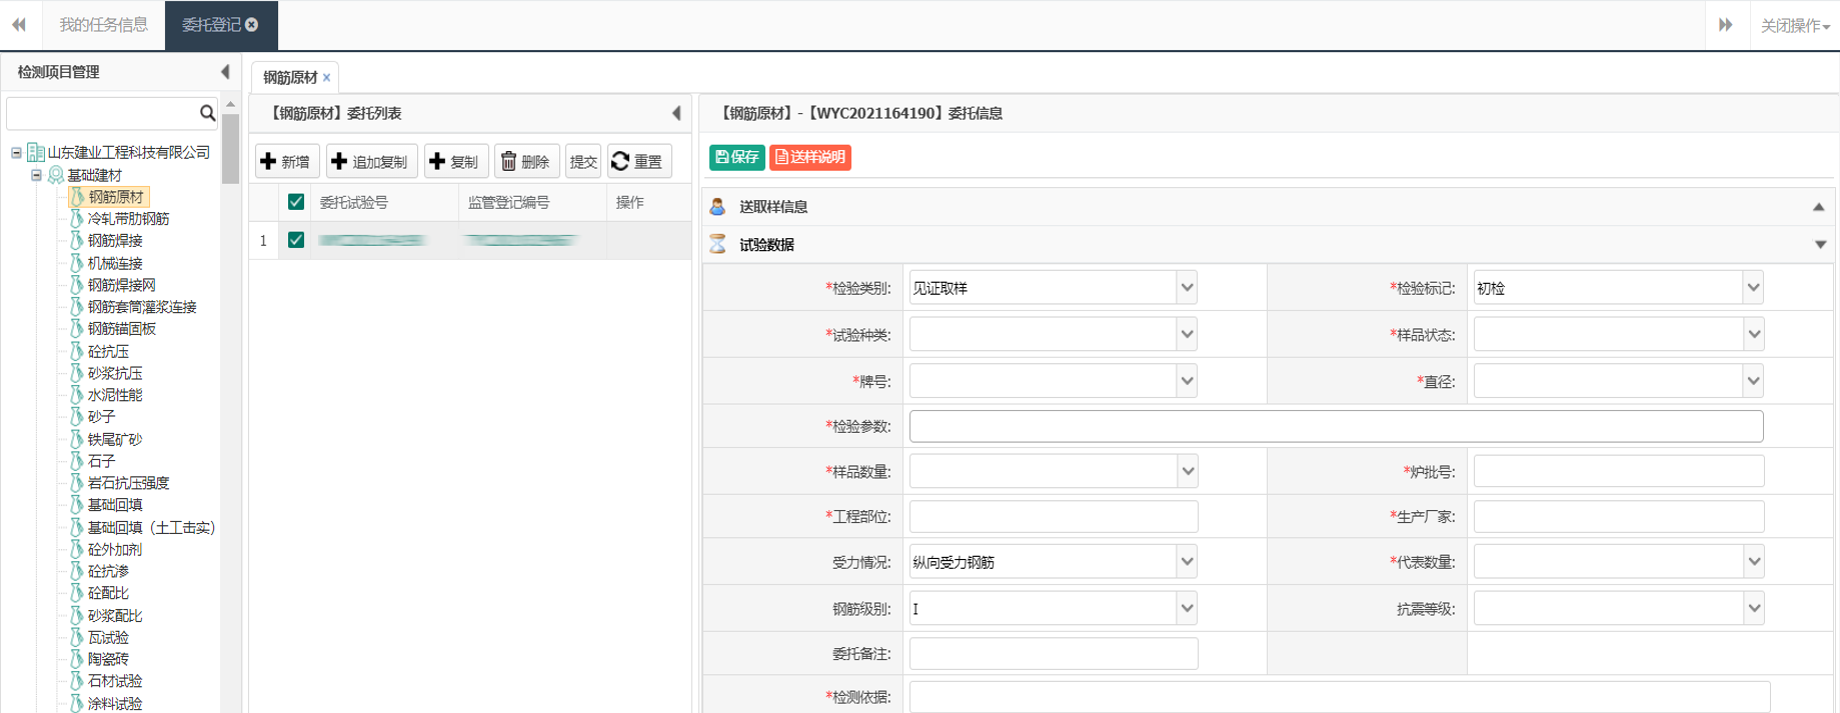Click the project tree vertical scrollbar
1840x713 pixels.
[230, 149]
